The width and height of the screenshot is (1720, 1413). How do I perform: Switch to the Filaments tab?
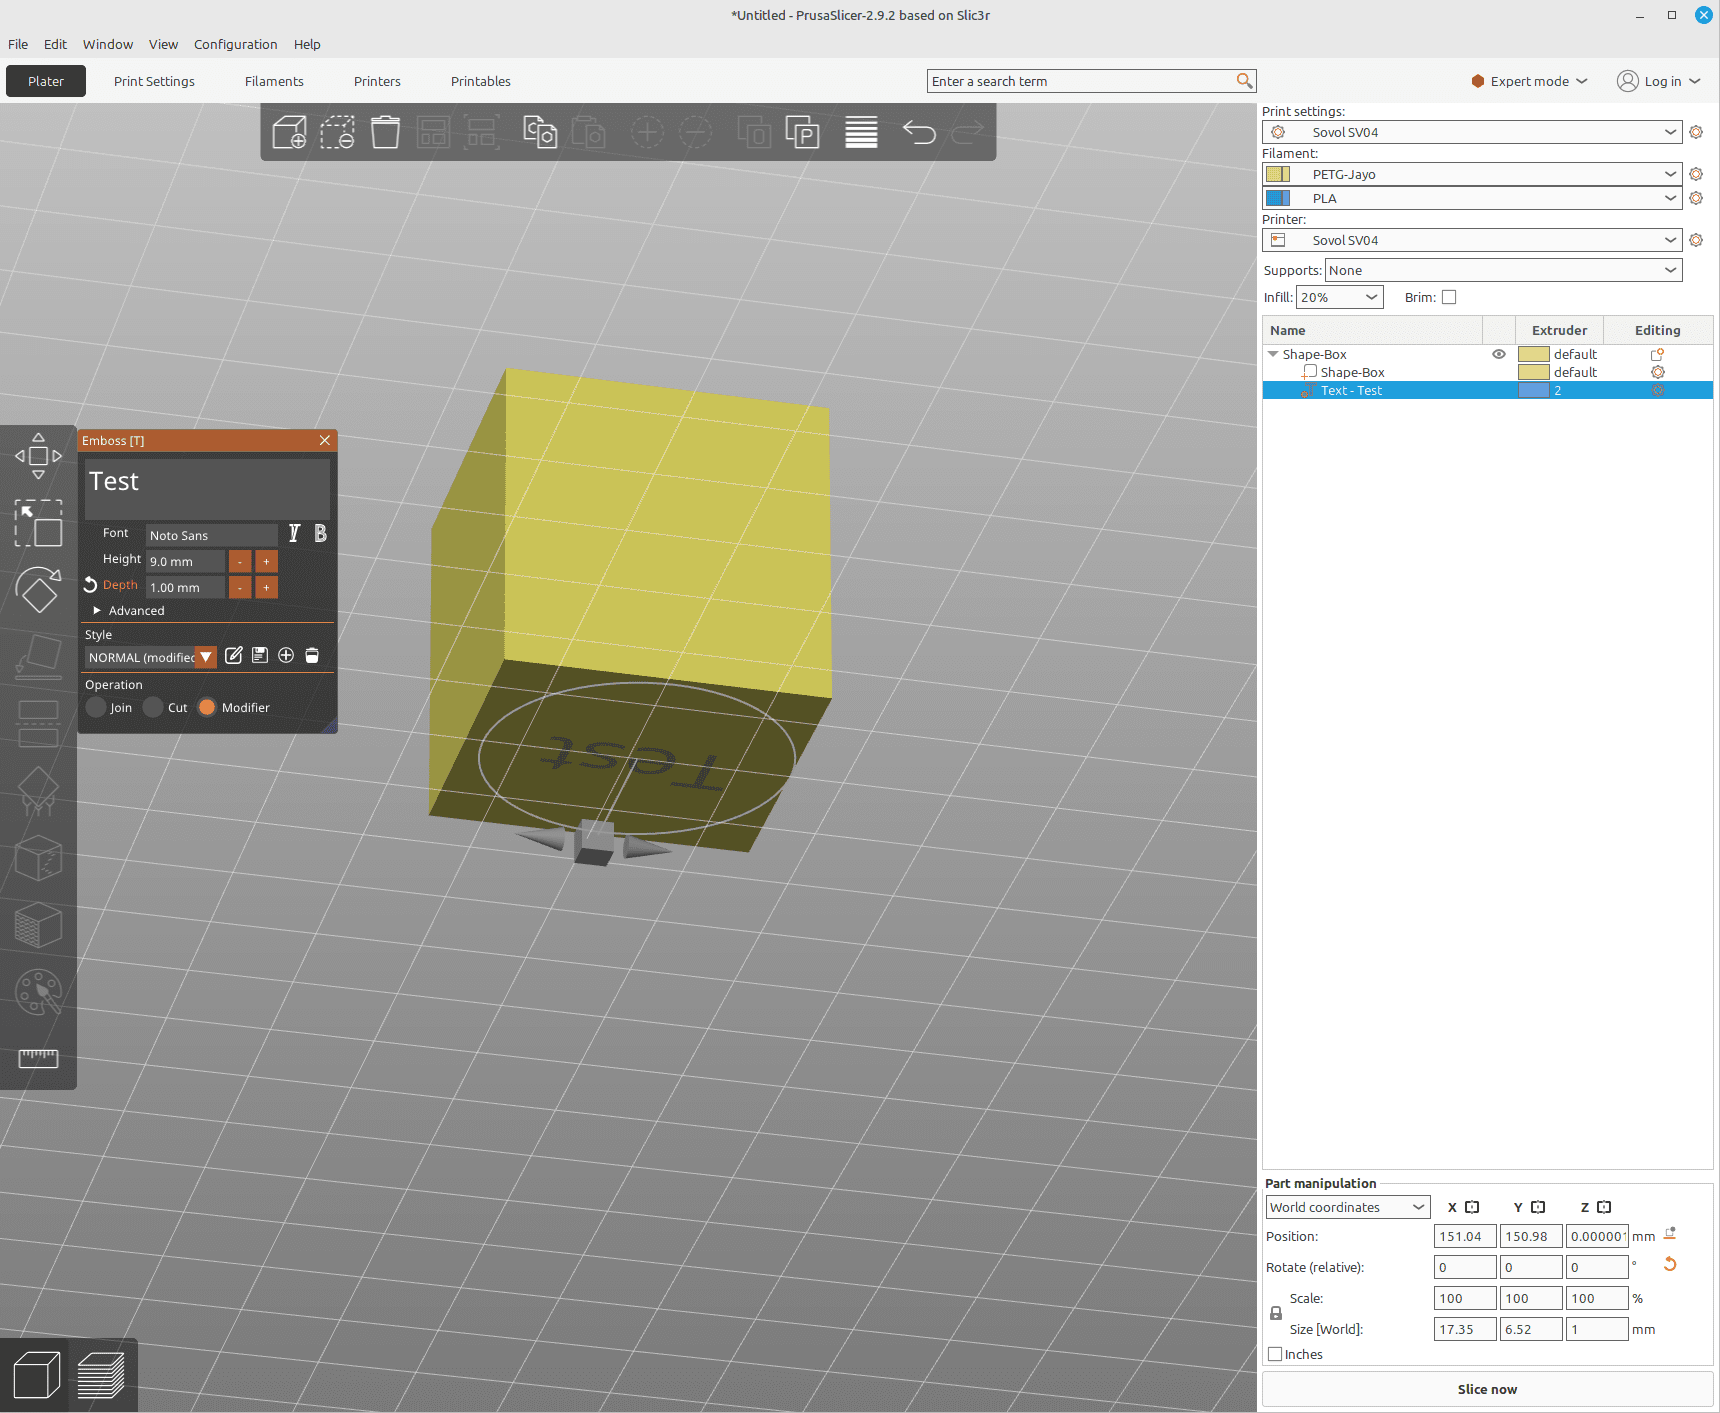pos(274,81)
